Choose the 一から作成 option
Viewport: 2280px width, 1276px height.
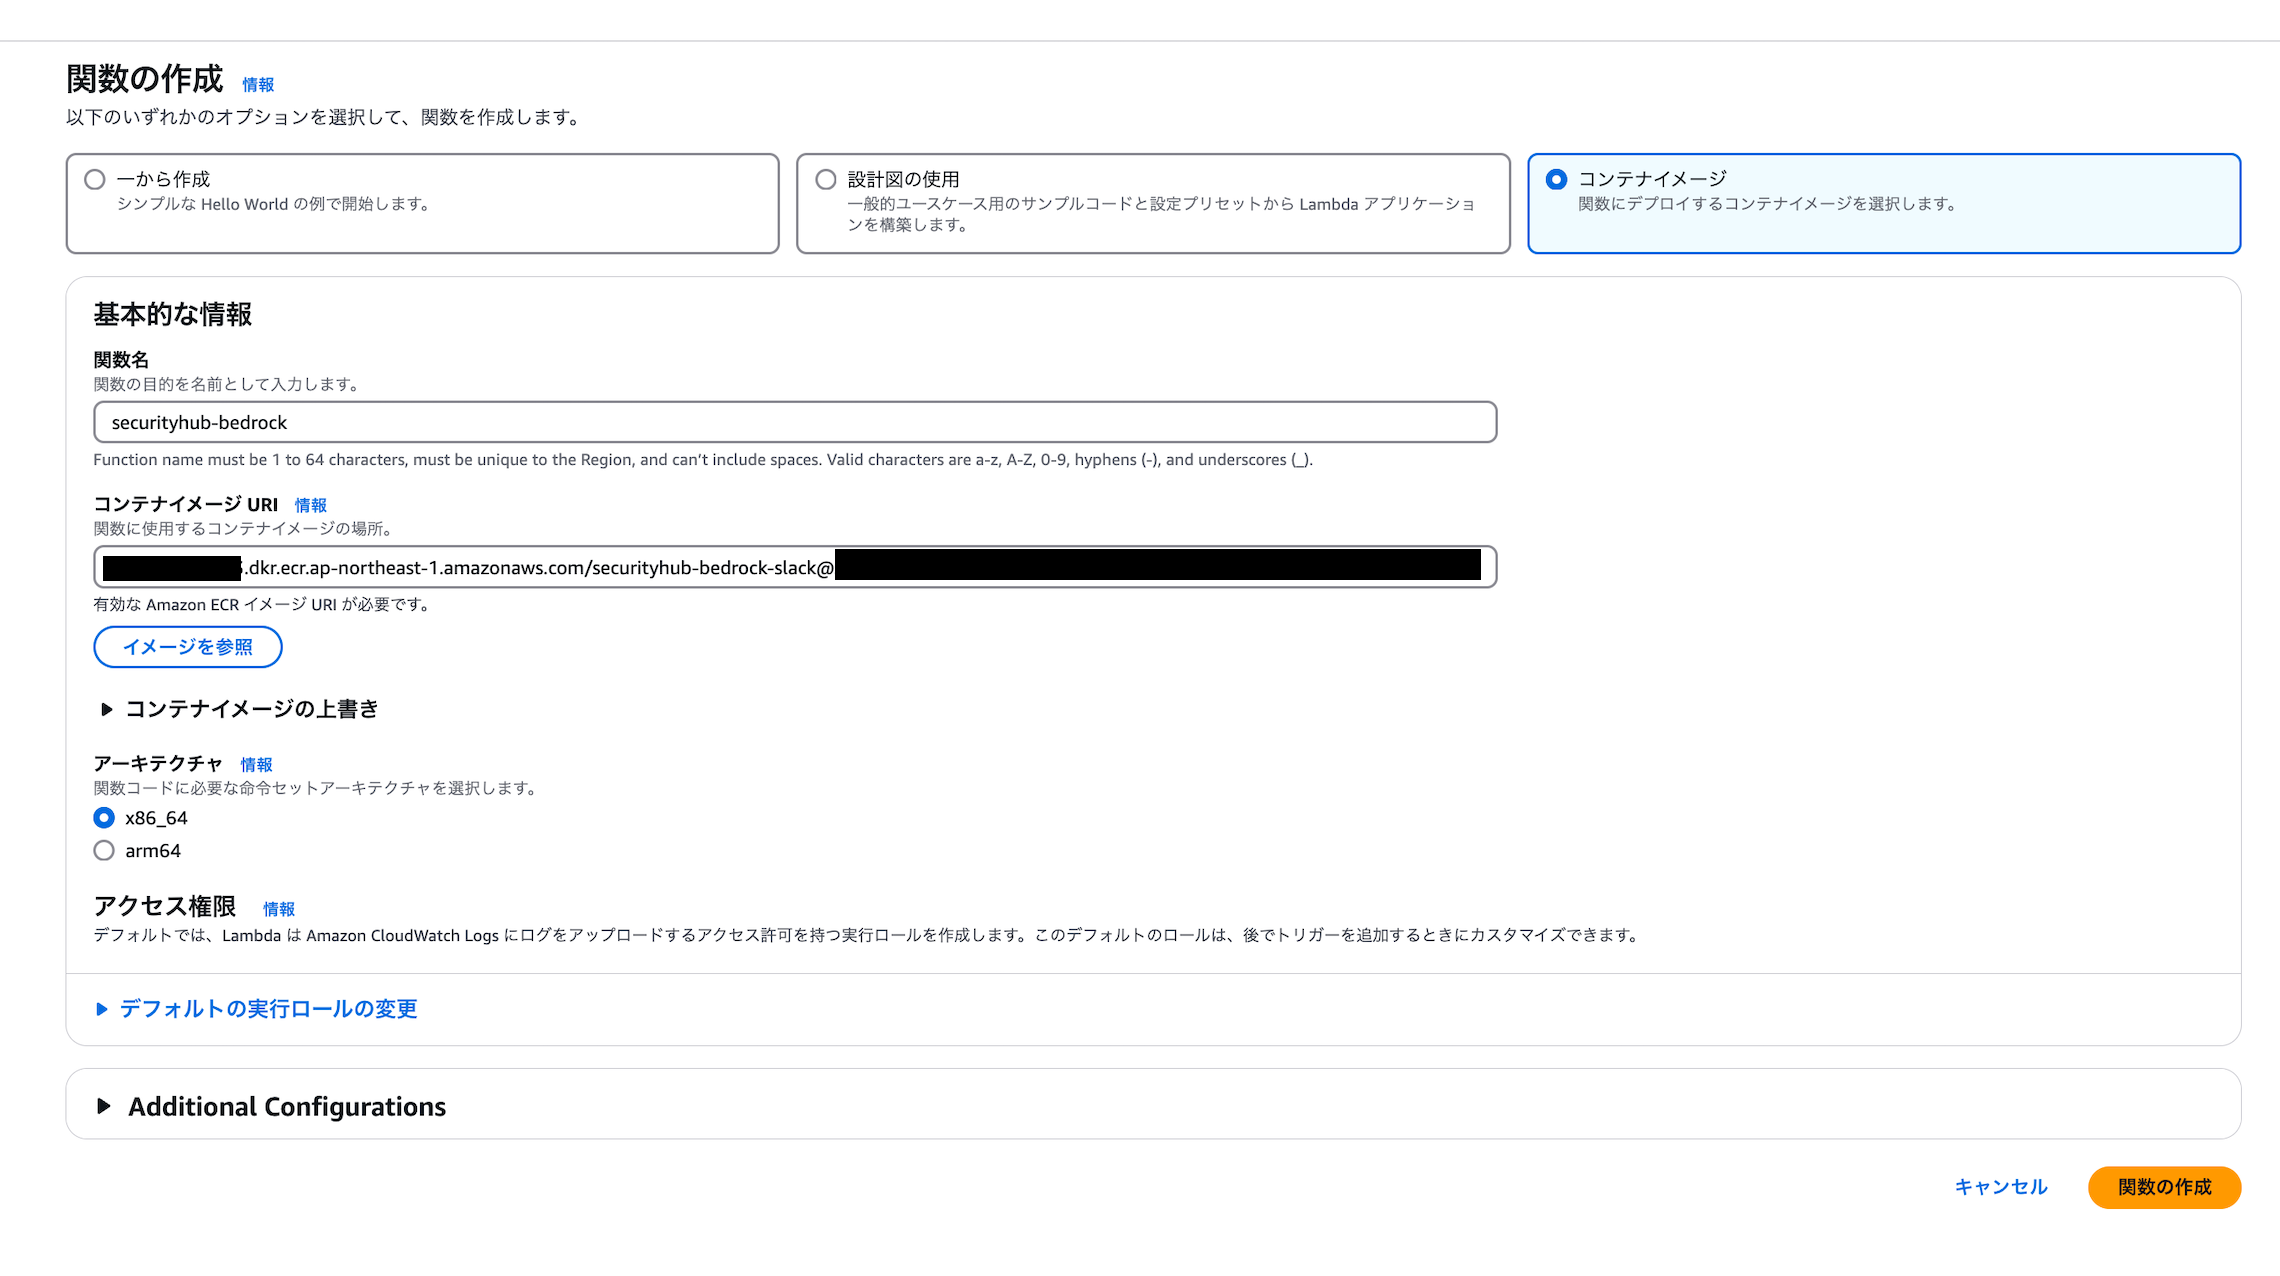[x=95, y=179]
